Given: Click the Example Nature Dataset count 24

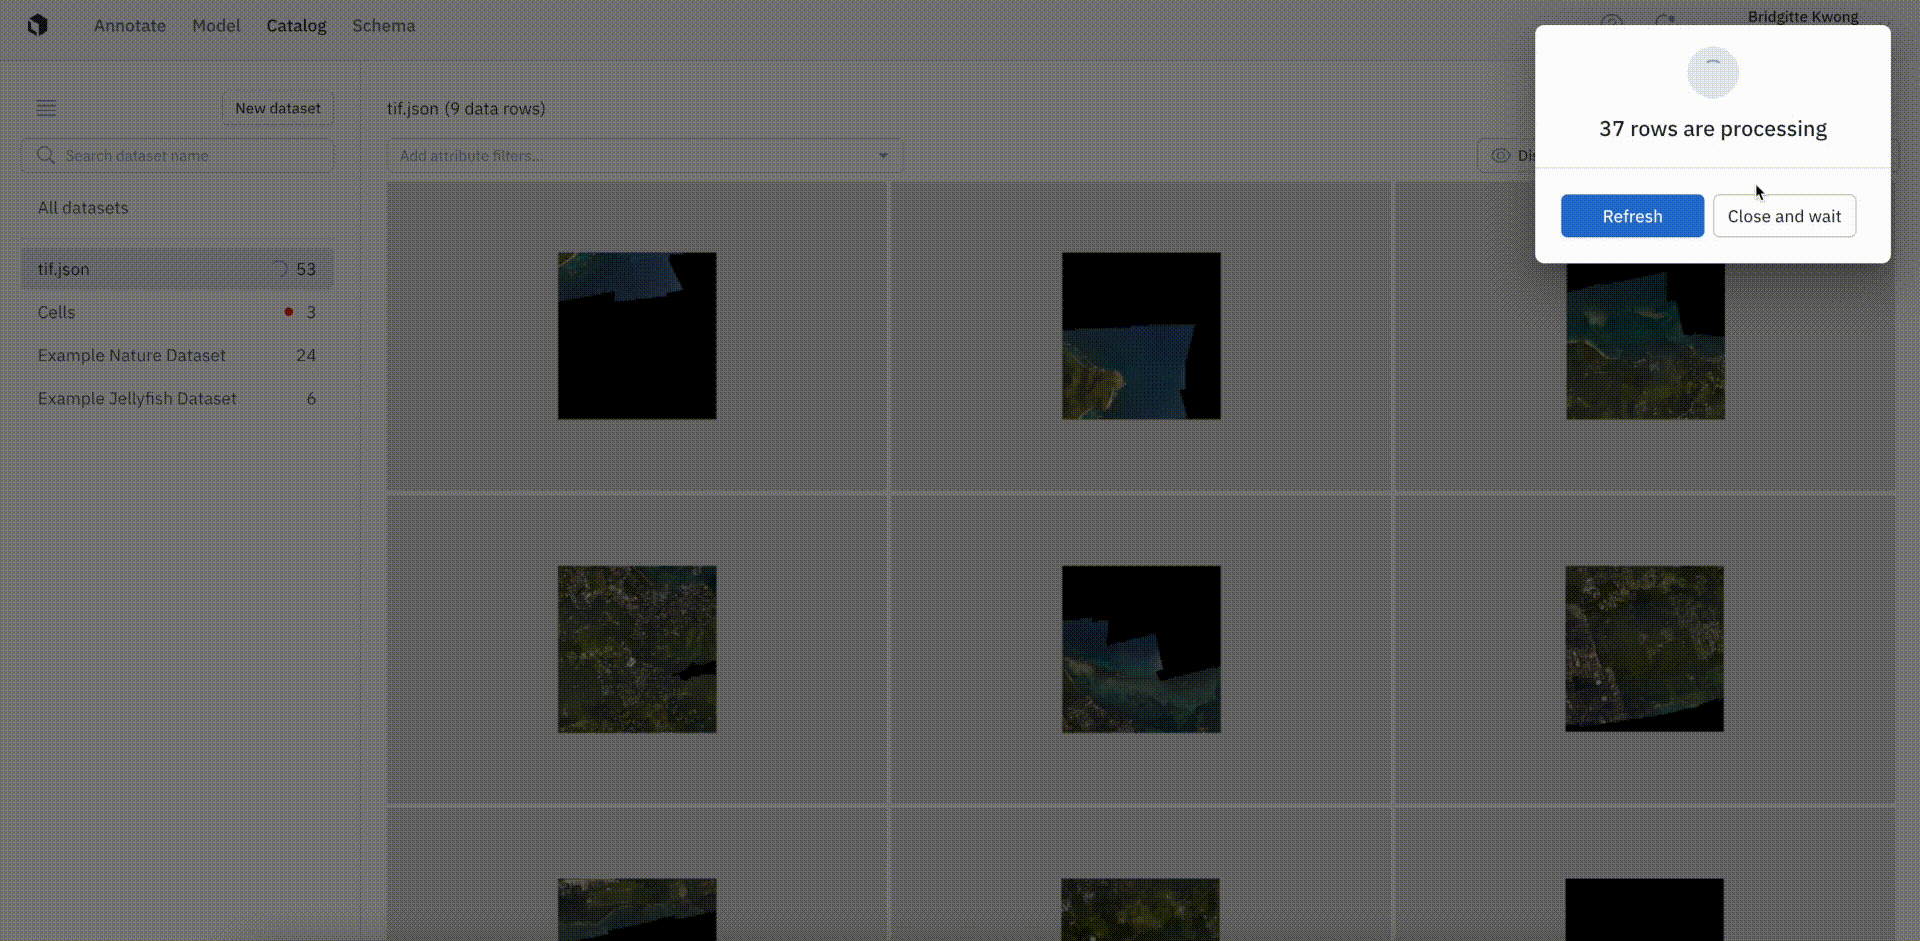Looking at the screenshot, I should (x=306, y=355).
